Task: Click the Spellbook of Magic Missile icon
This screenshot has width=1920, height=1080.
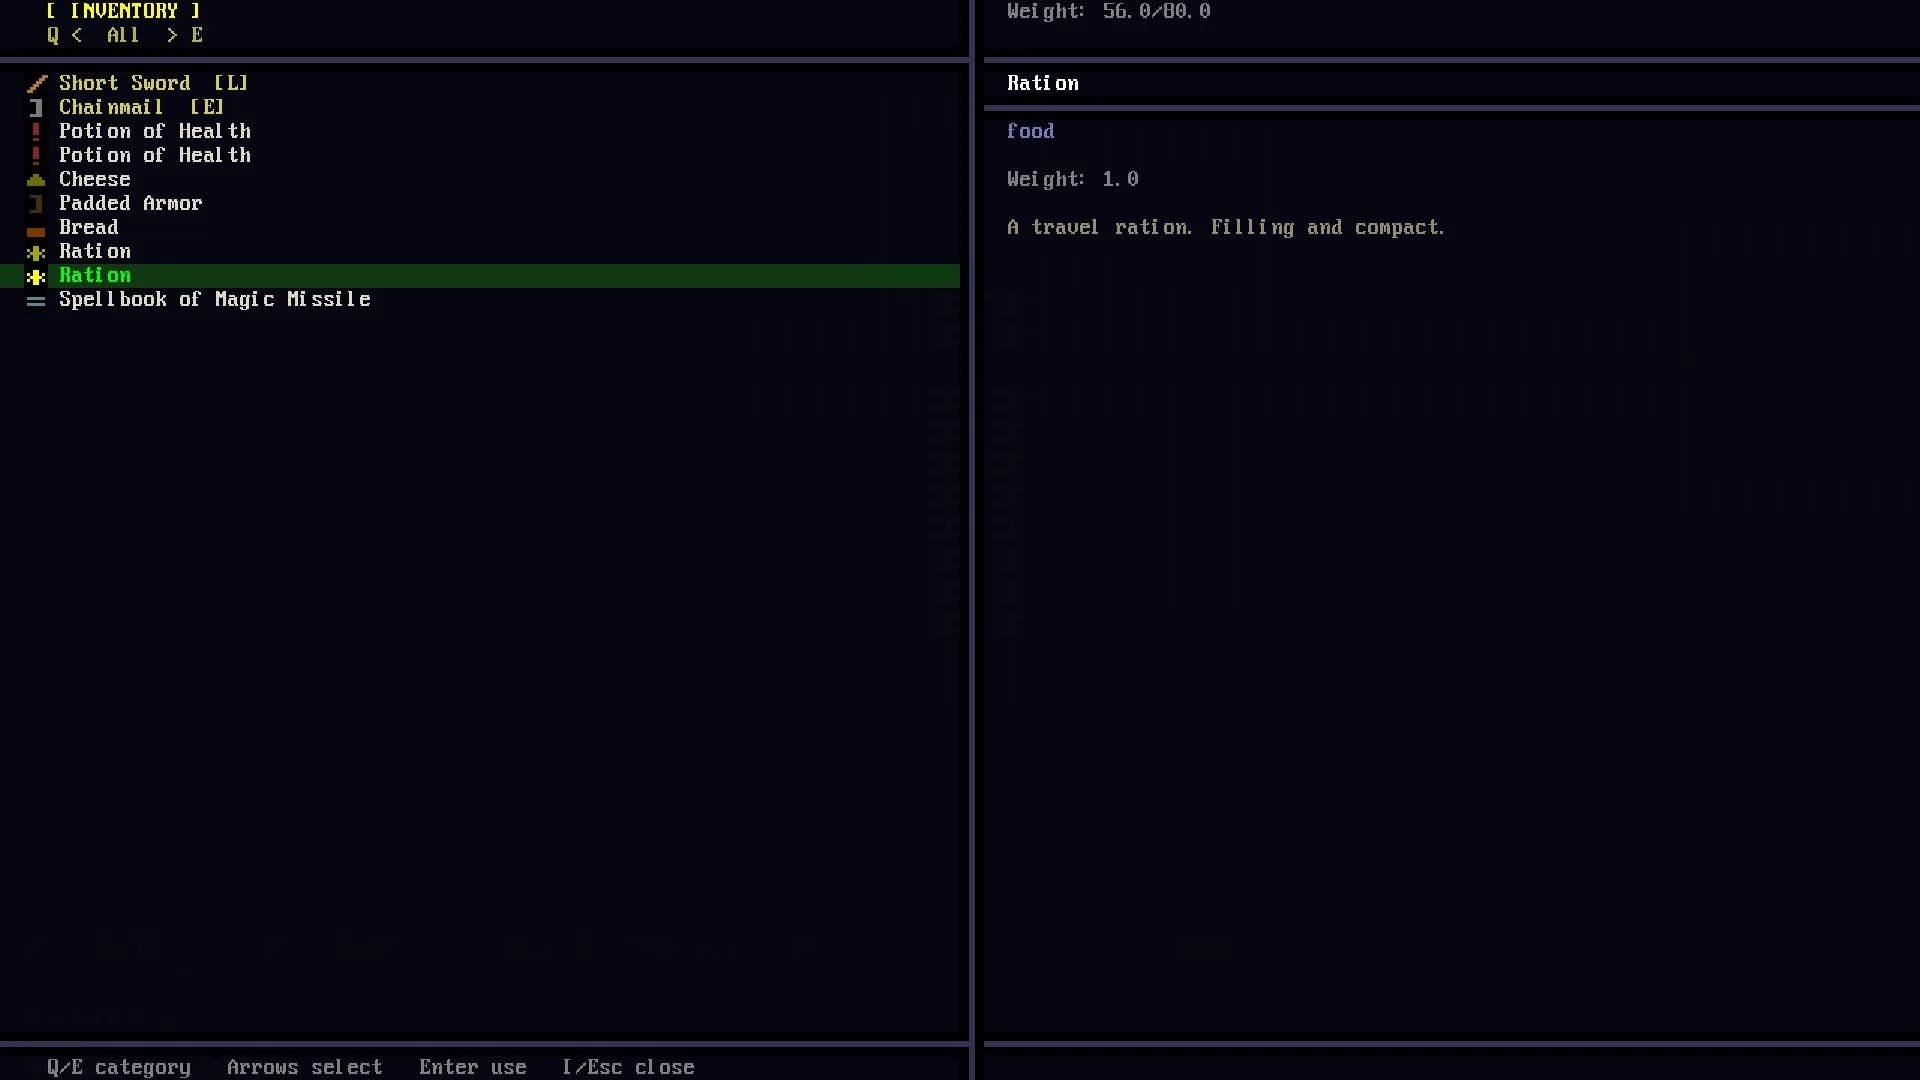Action: (36, 301)
